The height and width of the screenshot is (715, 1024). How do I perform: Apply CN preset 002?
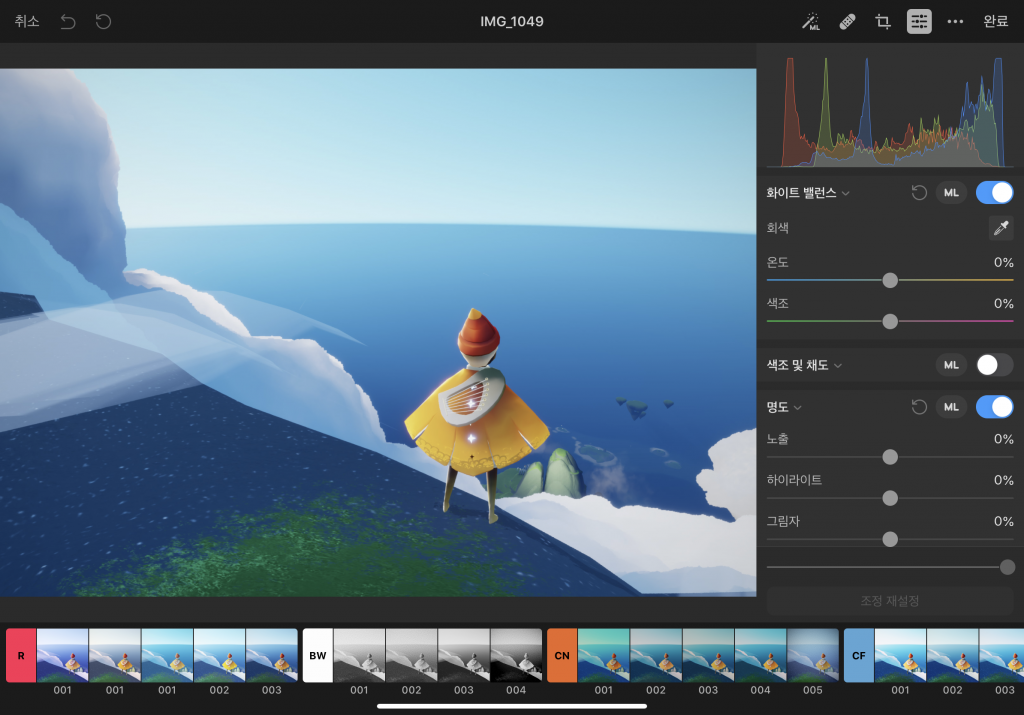pyautogui.click(x=656, y=656)
